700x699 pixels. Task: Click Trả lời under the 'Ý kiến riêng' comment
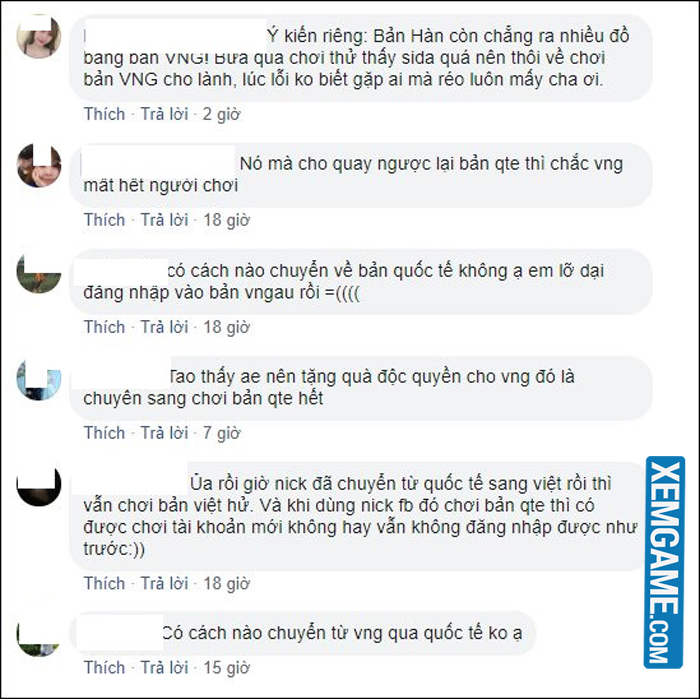(164, 114)
